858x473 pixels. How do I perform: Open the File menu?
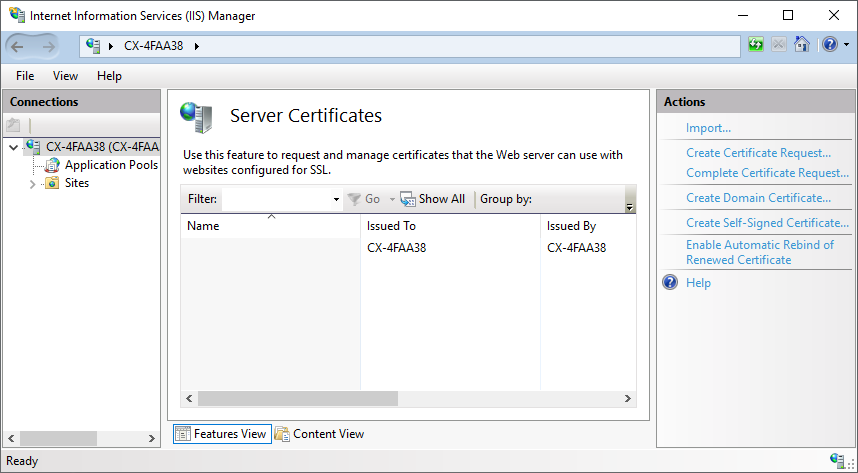click(x=25, y=76)
